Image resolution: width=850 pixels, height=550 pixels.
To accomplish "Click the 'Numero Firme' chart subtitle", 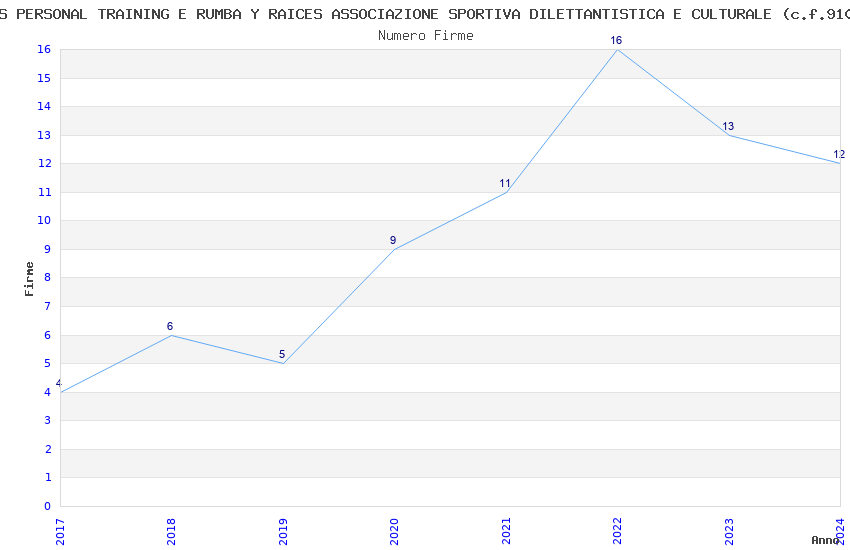I will point(426,36).
